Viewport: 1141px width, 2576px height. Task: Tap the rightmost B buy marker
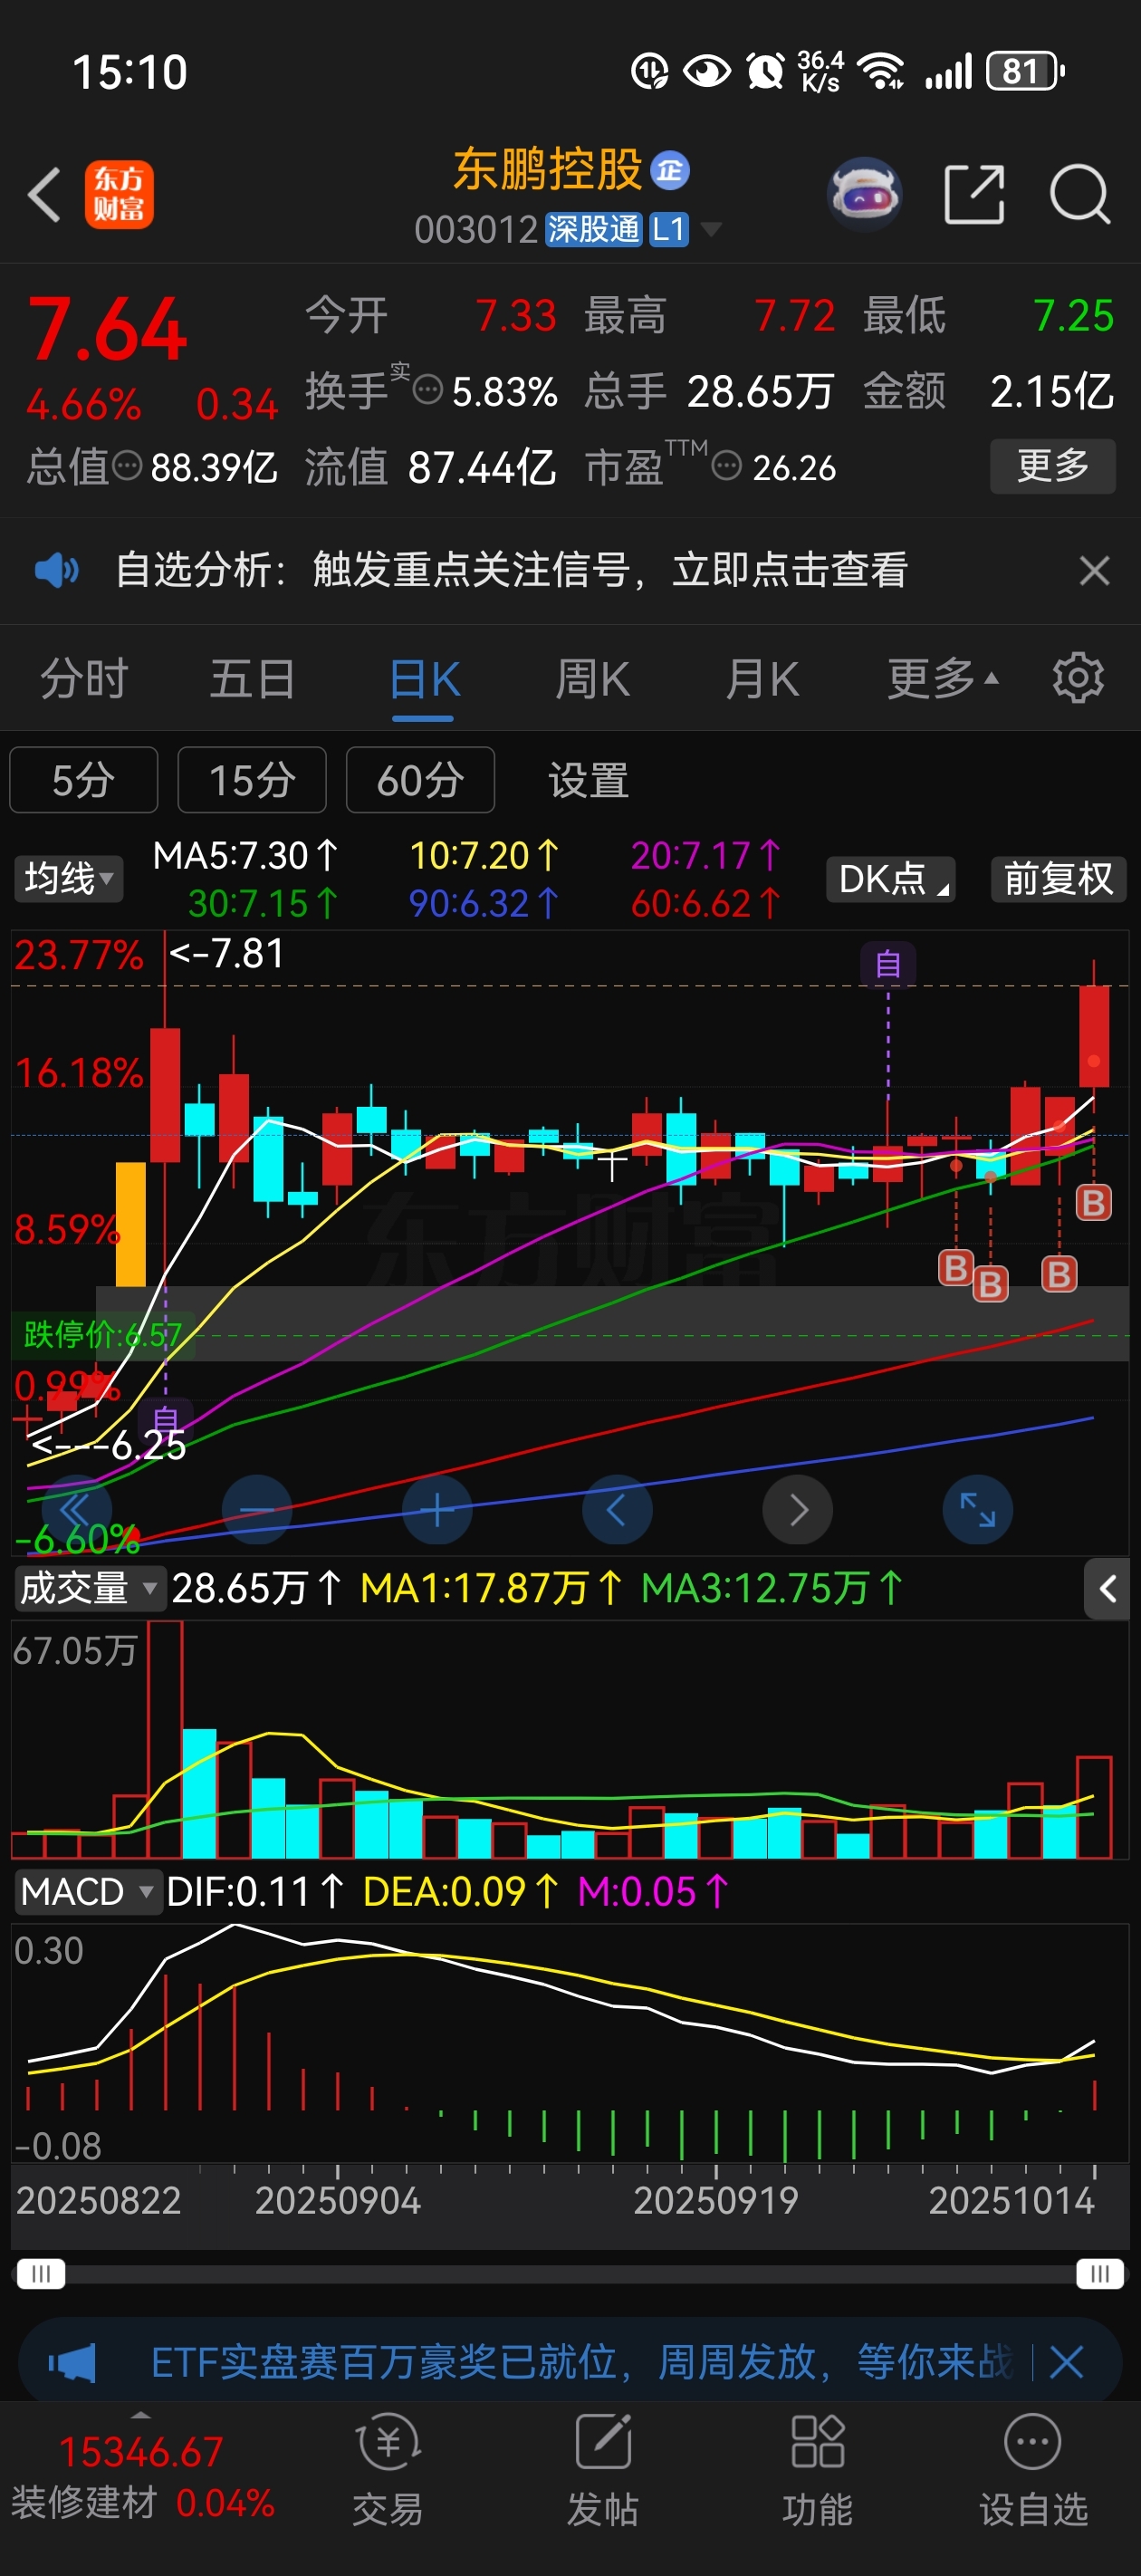tap(1093, 1202)
